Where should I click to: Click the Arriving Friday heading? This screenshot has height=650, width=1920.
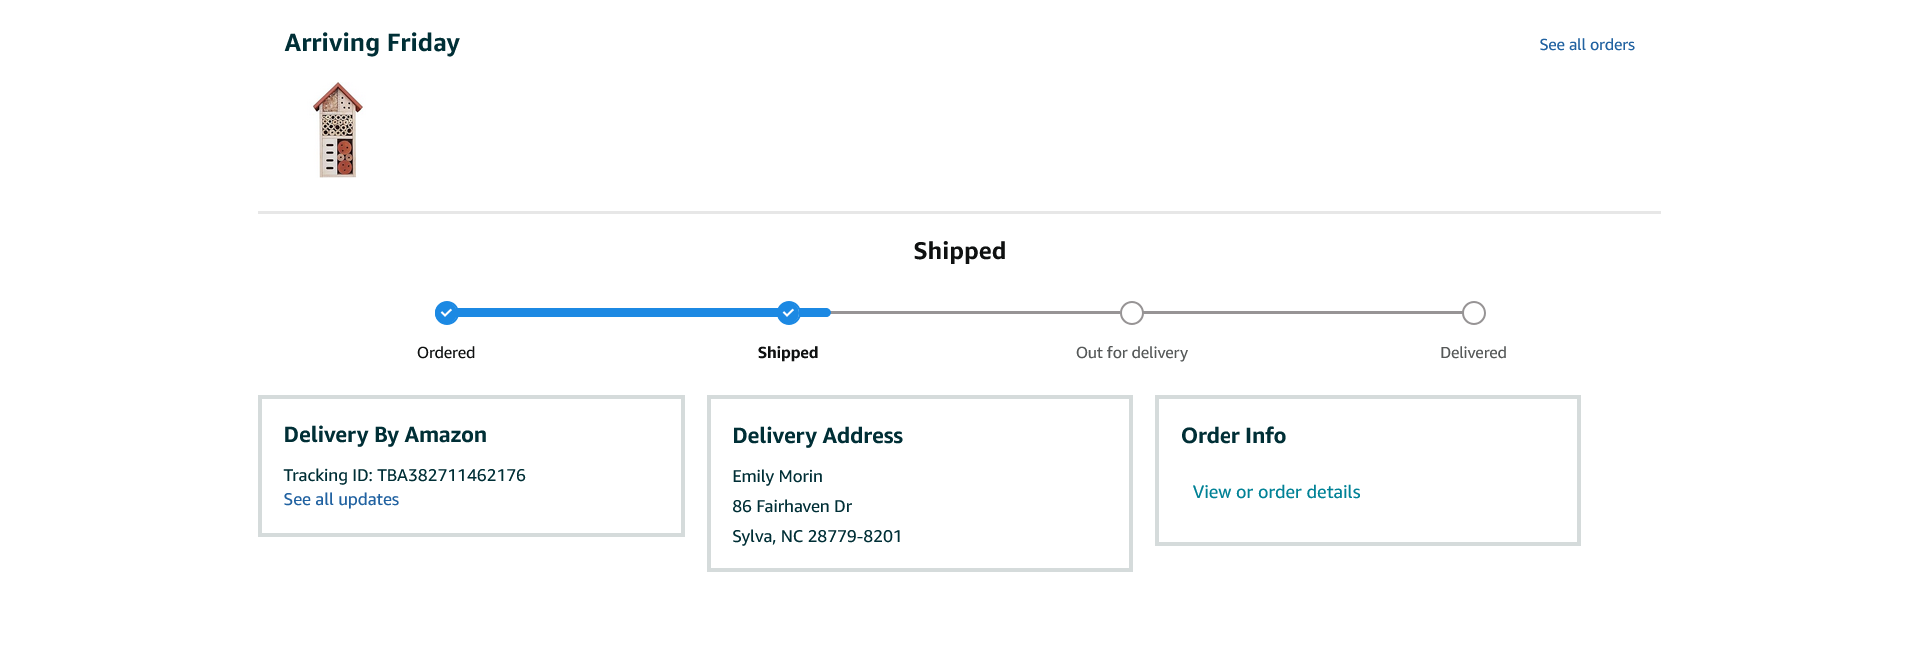click(372, 43)
